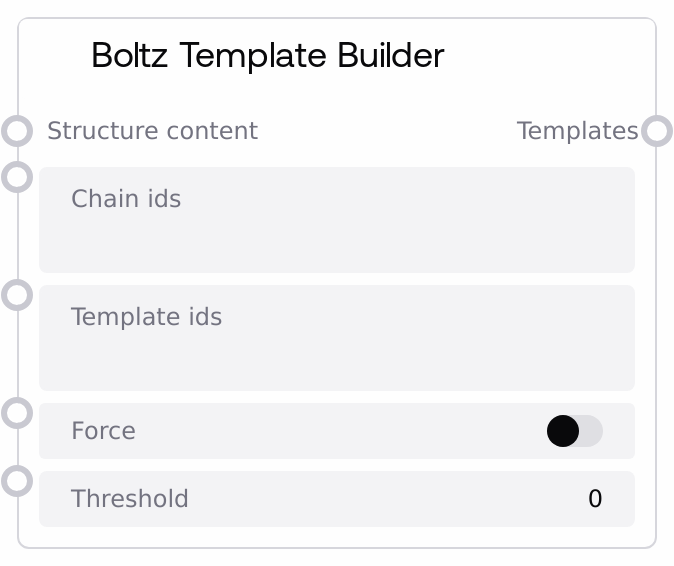Focus the Chain ids text area
The height and width of the screenshot is (566, 674).
[336, 235]
